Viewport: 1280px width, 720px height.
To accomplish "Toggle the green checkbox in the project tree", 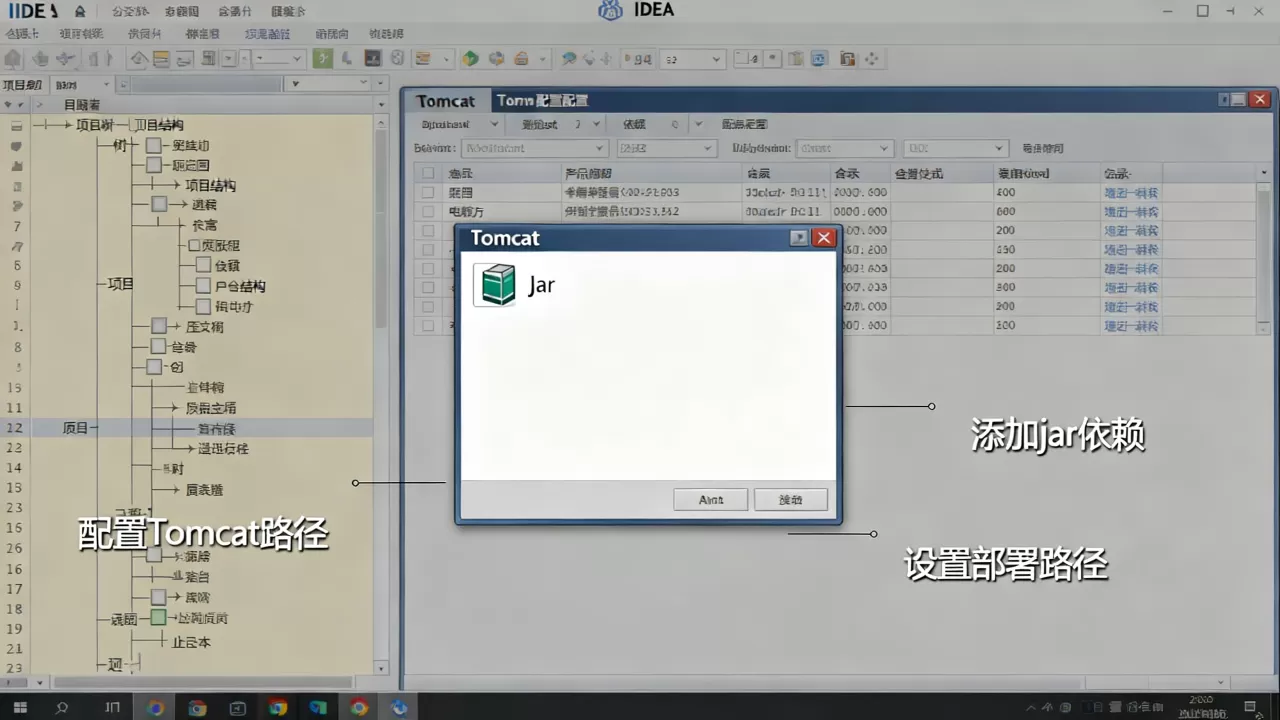I will 158,618.
